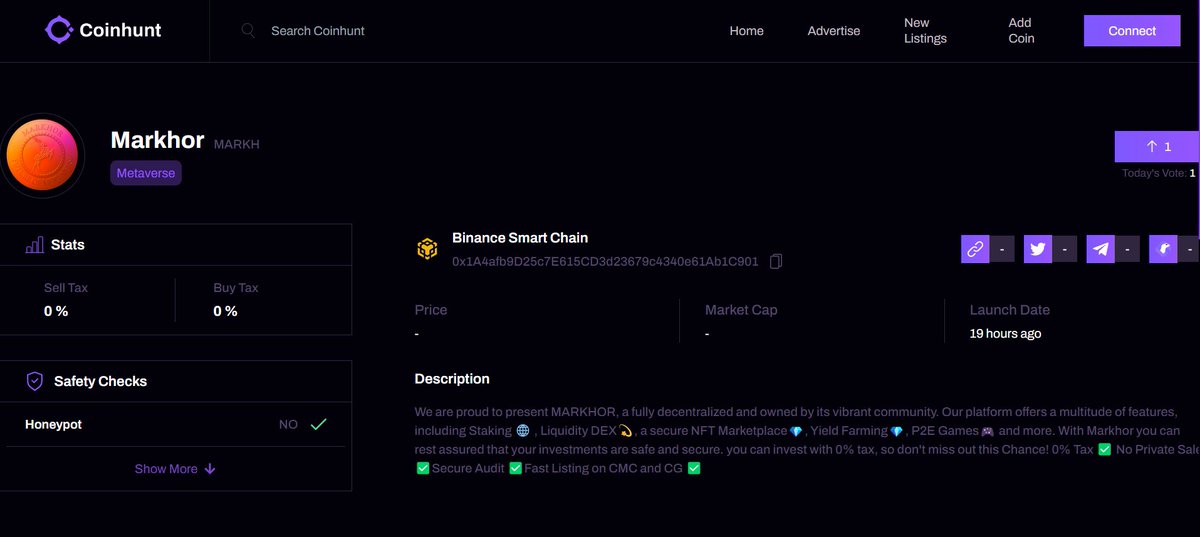Open the Telegram paper plane icon
Viewport: 1200px width, 537px height.
coord(1101,249)
